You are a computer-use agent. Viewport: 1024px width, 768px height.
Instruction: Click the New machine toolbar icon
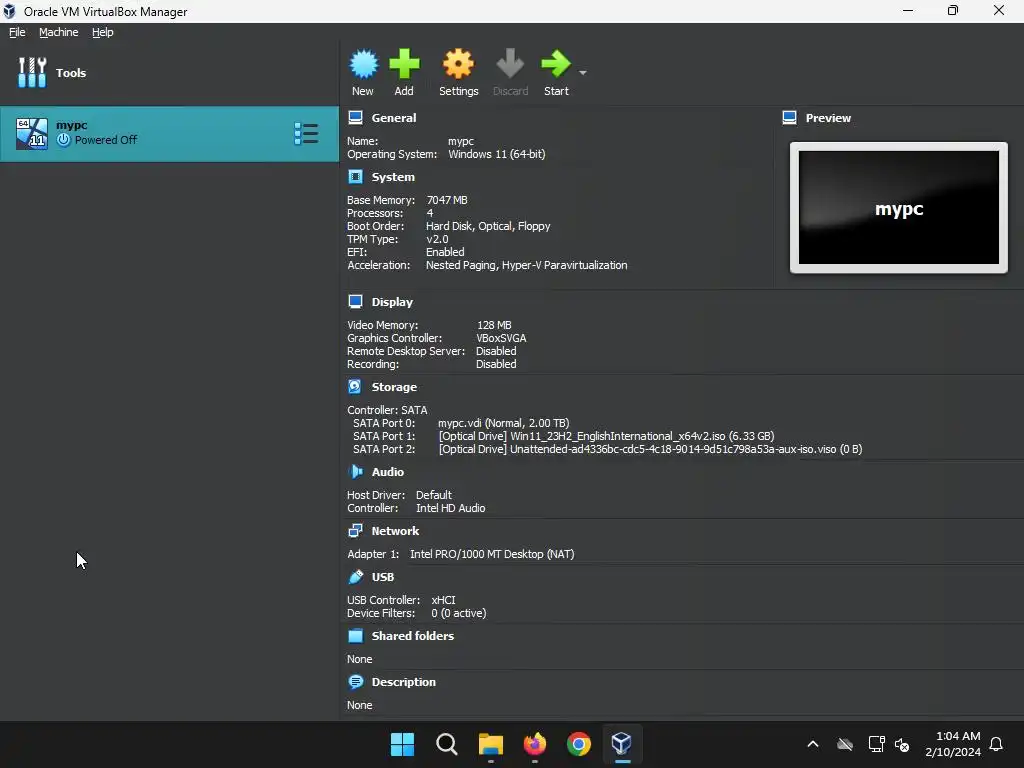pos(363,64)
